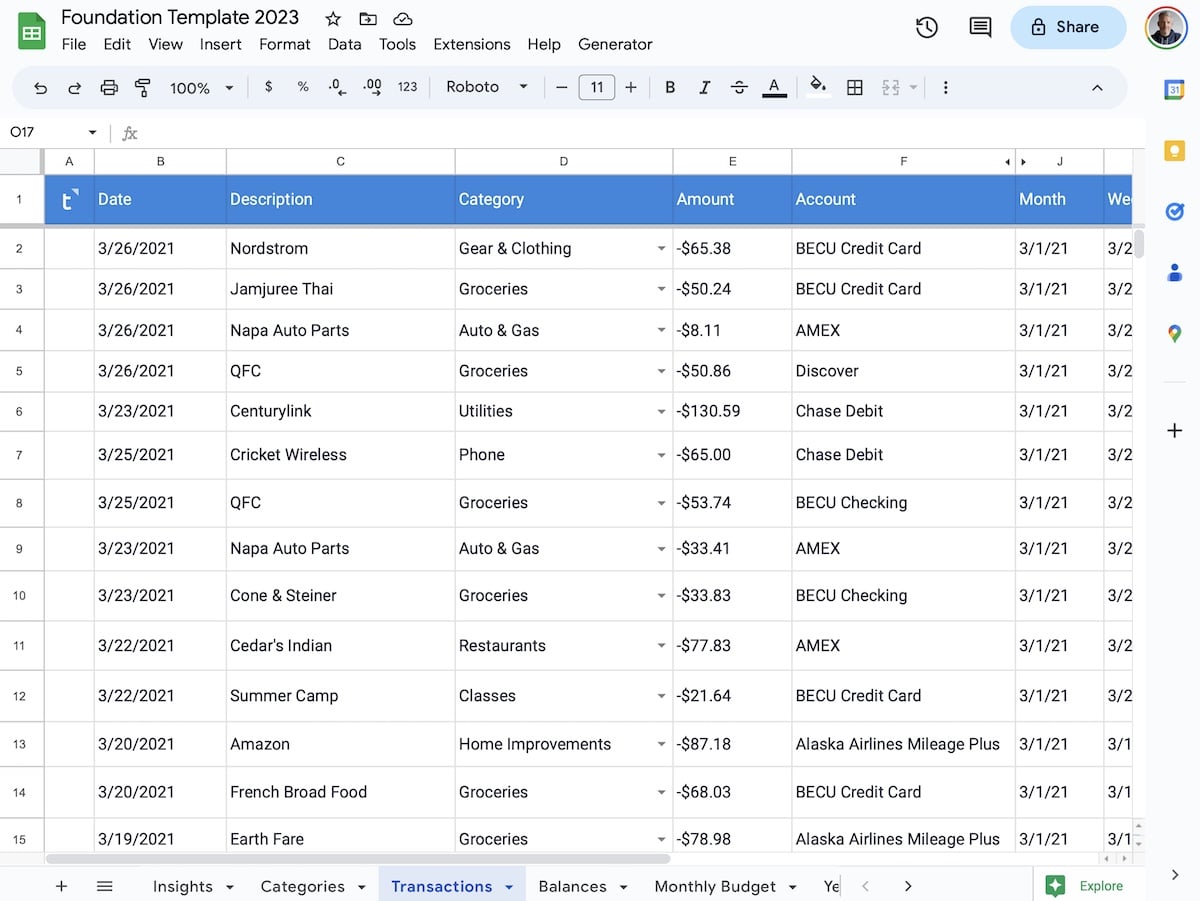
Task: Switch to the Insights sheet tab
Action: point(182,887)
